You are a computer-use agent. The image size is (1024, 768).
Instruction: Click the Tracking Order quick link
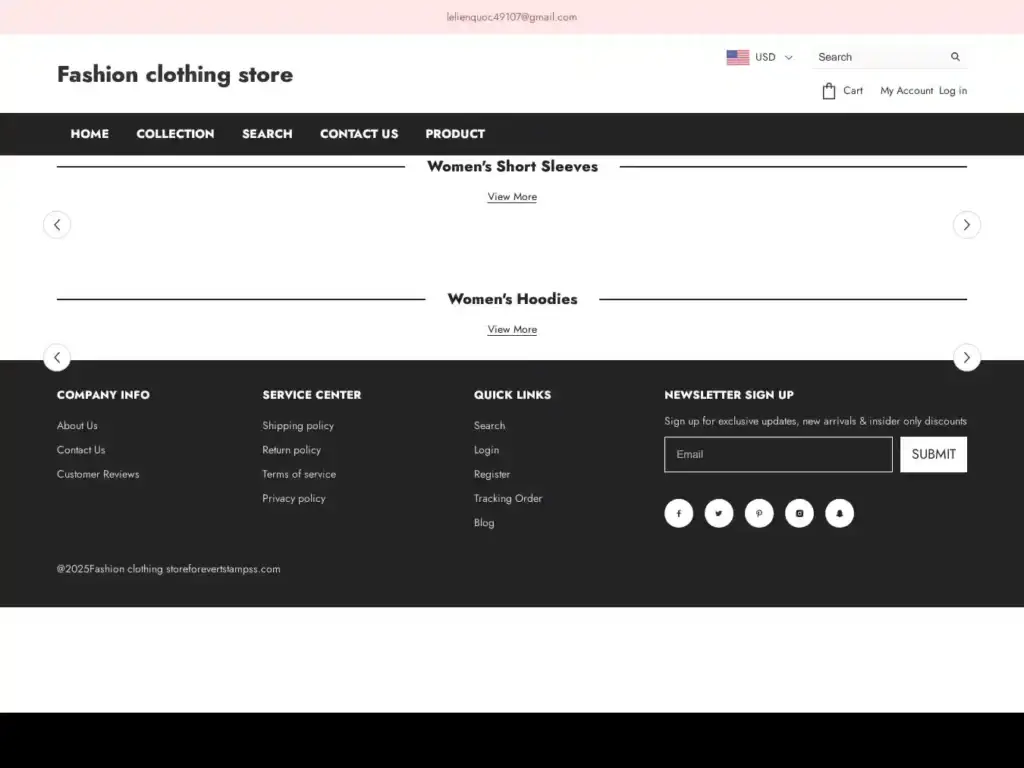pos(508,498)
